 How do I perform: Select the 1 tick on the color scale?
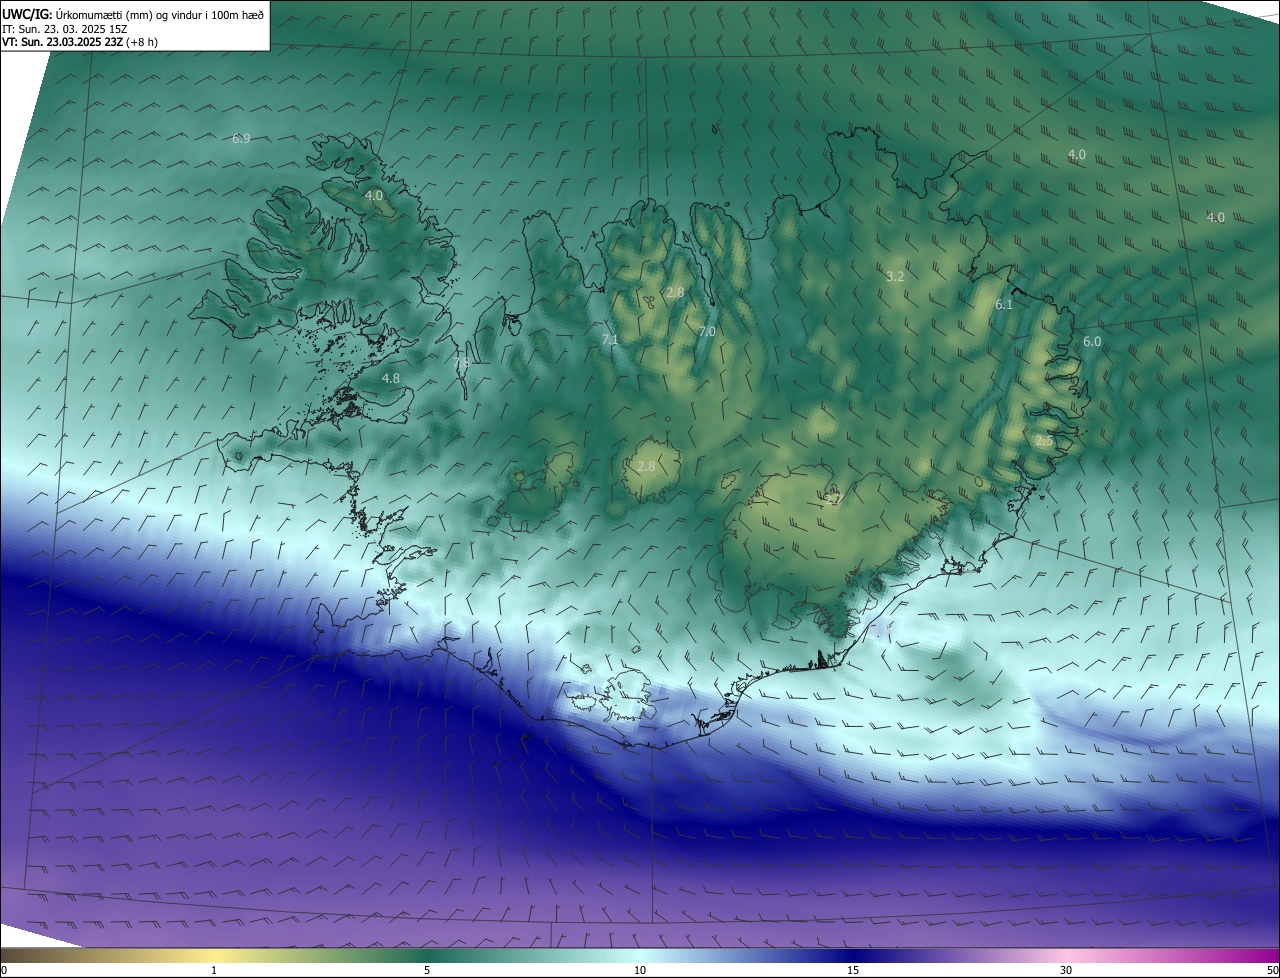point(214,970)
